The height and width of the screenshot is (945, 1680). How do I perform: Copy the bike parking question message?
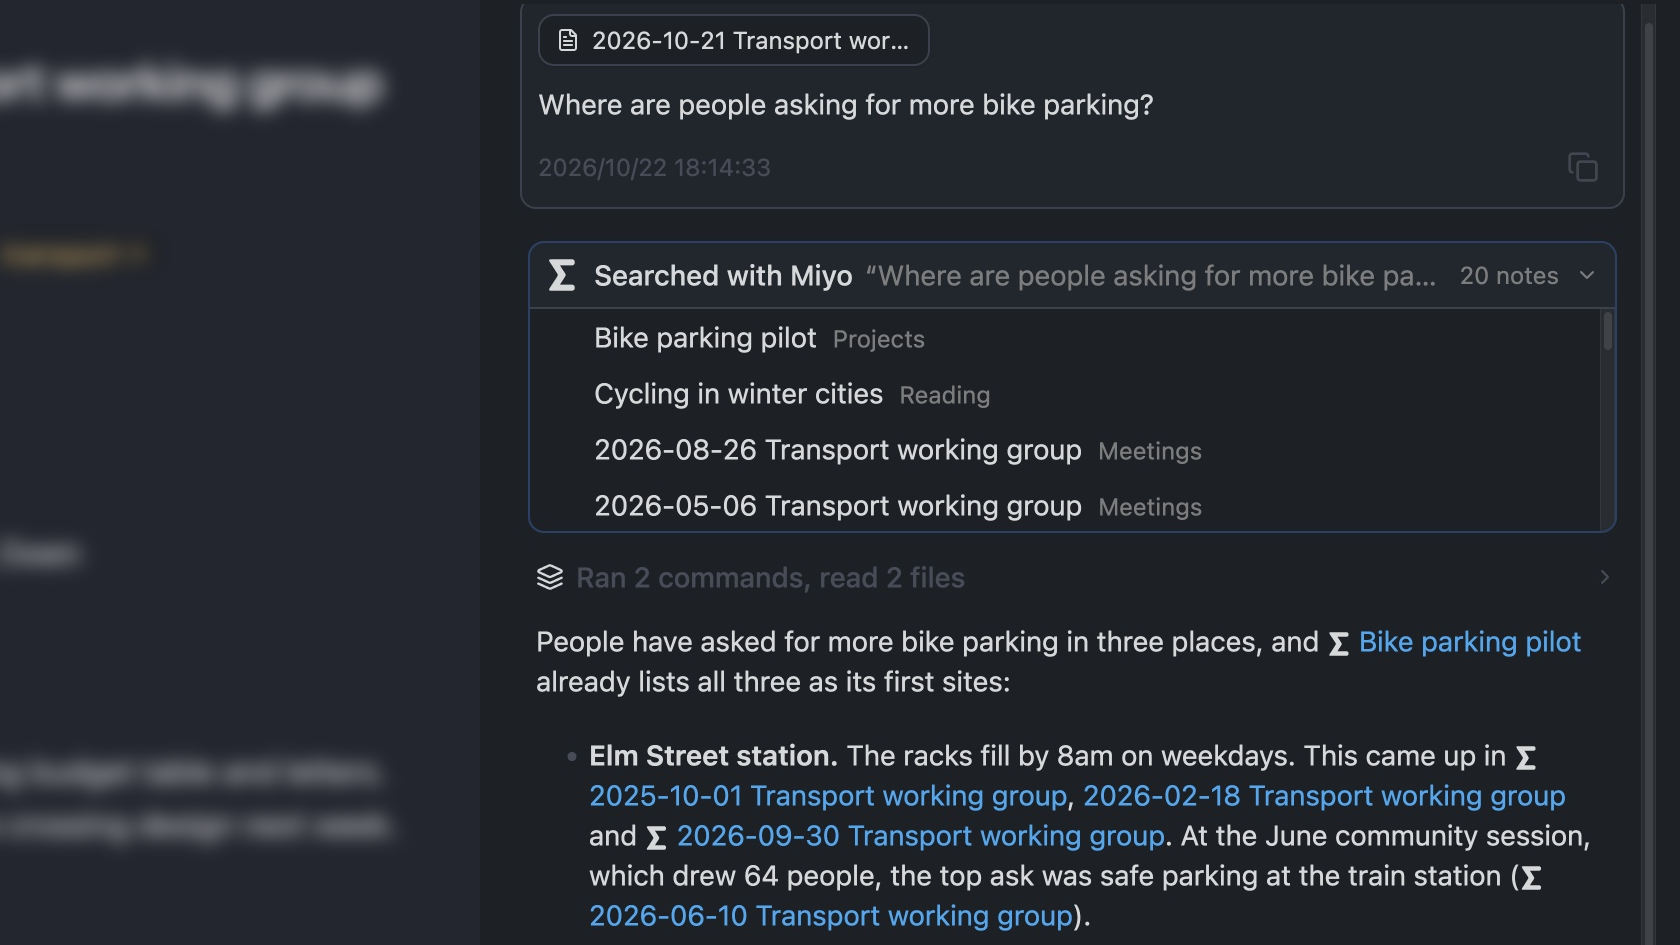click(1582, 167)
